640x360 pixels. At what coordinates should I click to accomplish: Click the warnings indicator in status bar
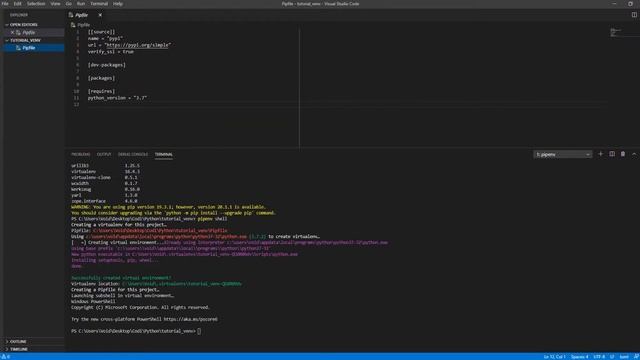click(6, 357)
